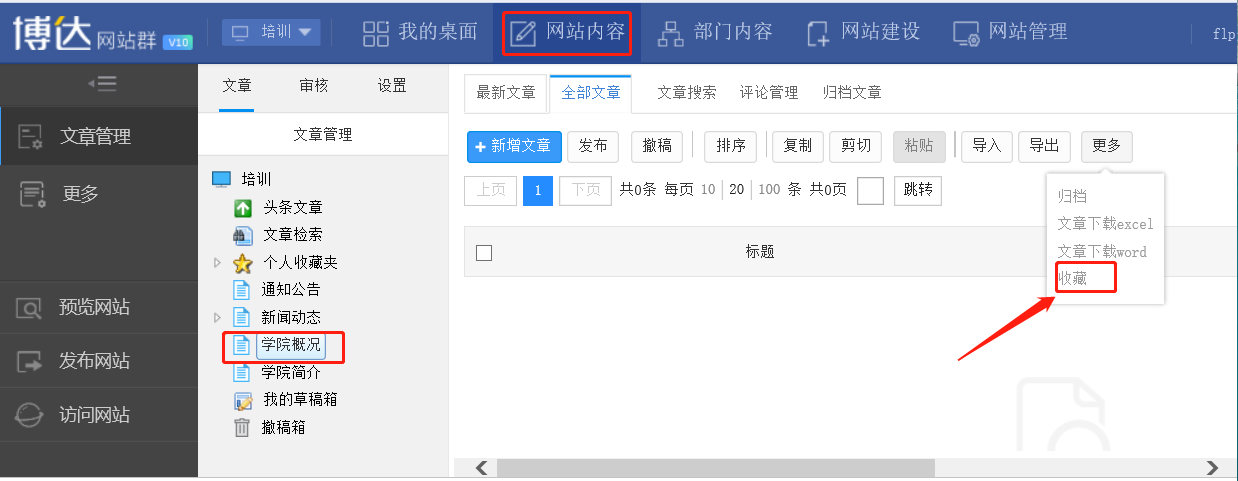Switch to the 归档文章 tab
The width and height of the screenshot is (1238, 481).
pyautogui.click(x=852, y=93)
